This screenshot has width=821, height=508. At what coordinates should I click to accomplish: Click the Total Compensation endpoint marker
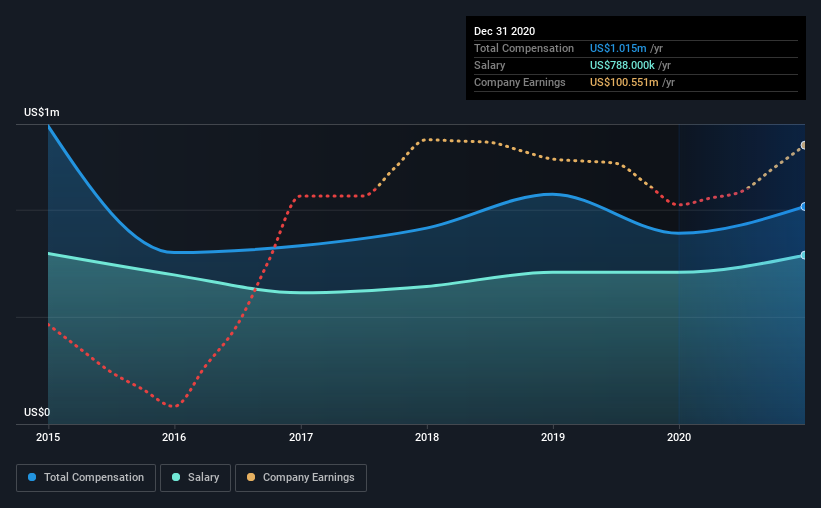pos(803,207)
